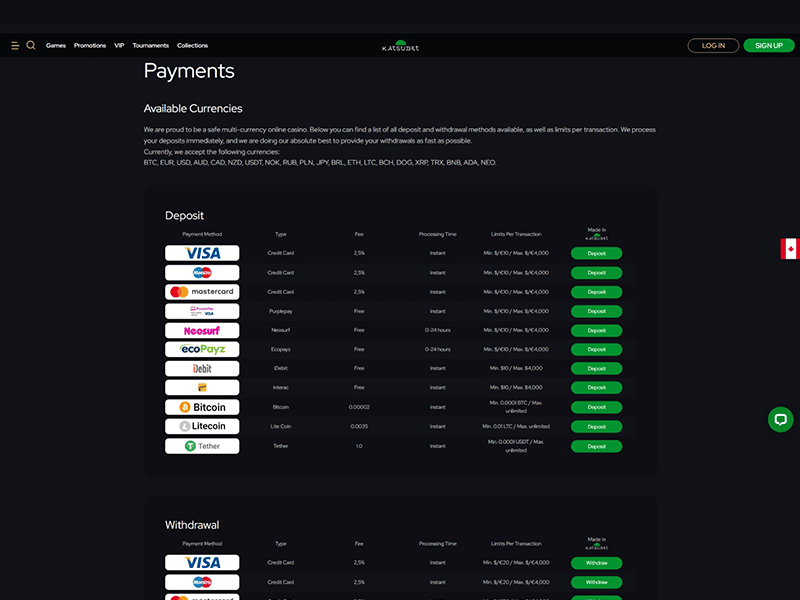
Task: Click Deposit button for Bitcoin
Action: [596, 407]
